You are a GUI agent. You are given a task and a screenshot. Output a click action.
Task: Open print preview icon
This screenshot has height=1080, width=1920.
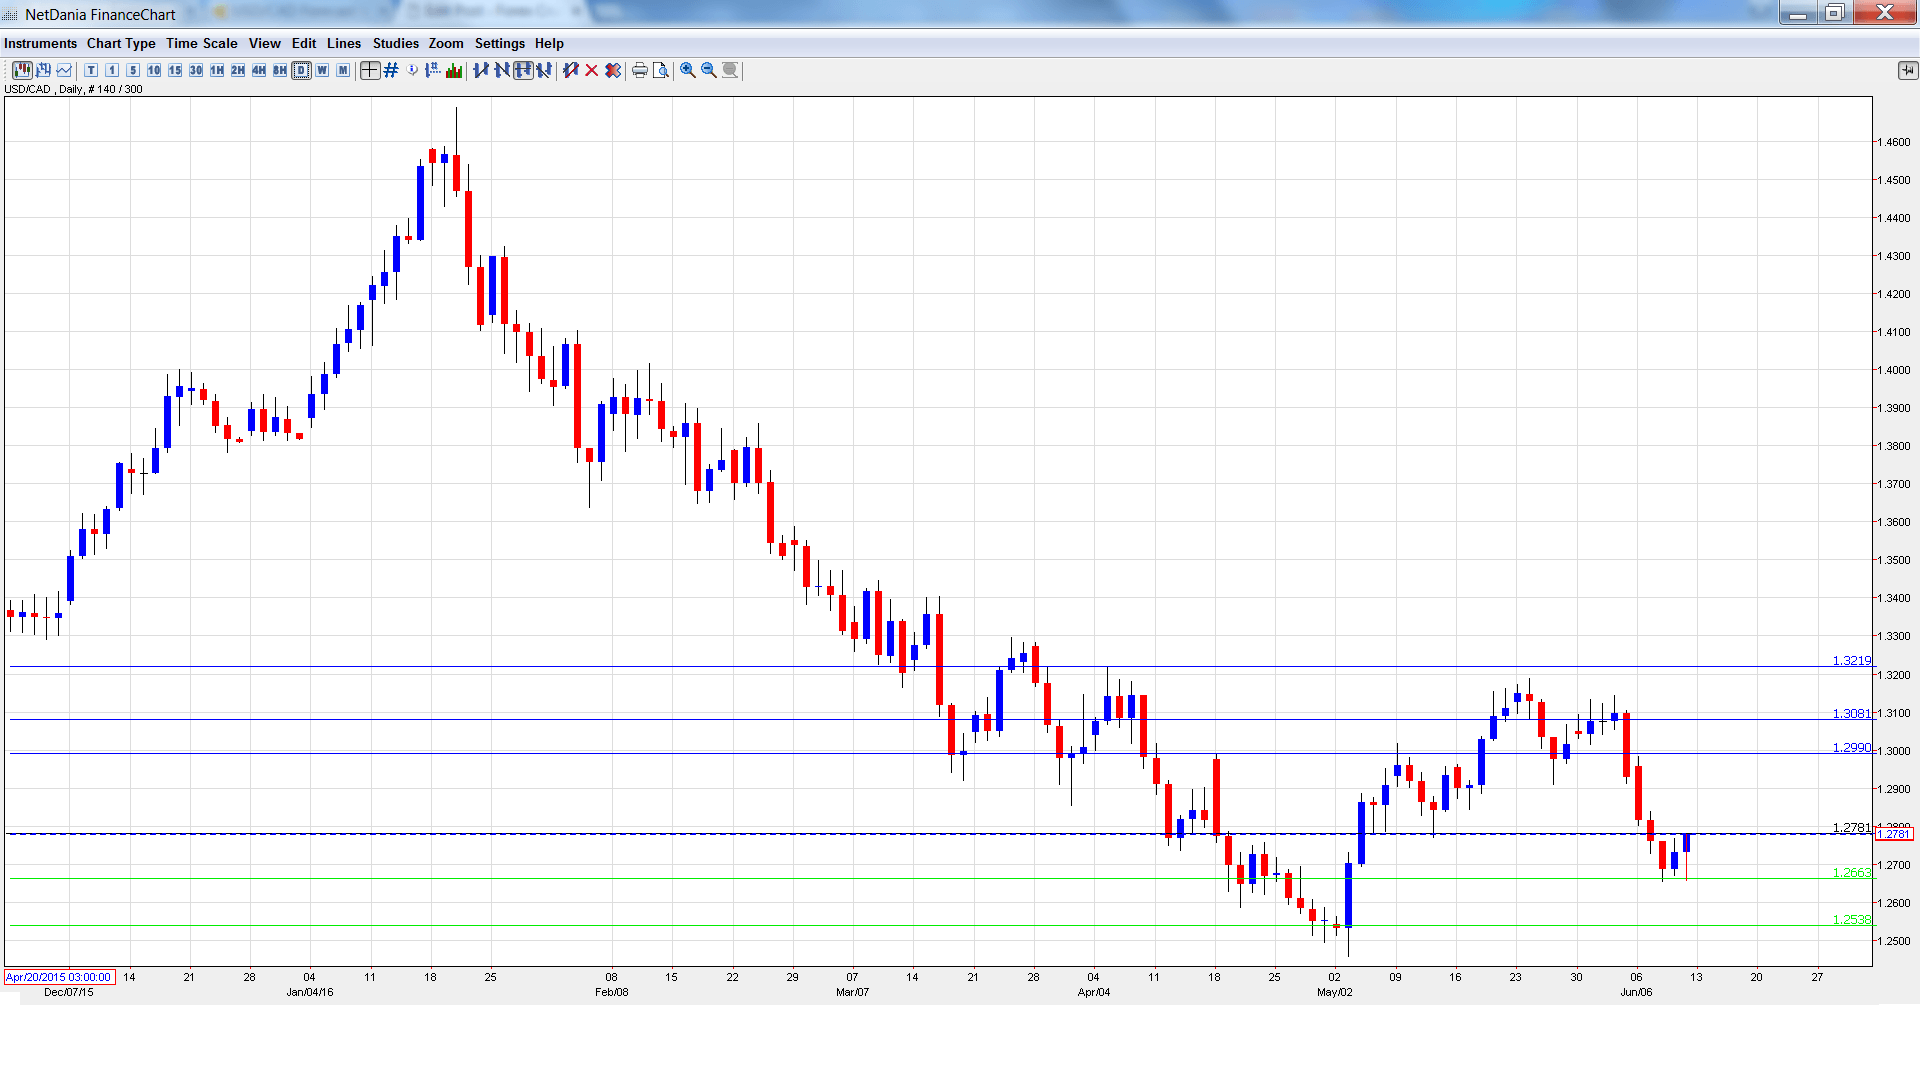[x=661, y=70]
